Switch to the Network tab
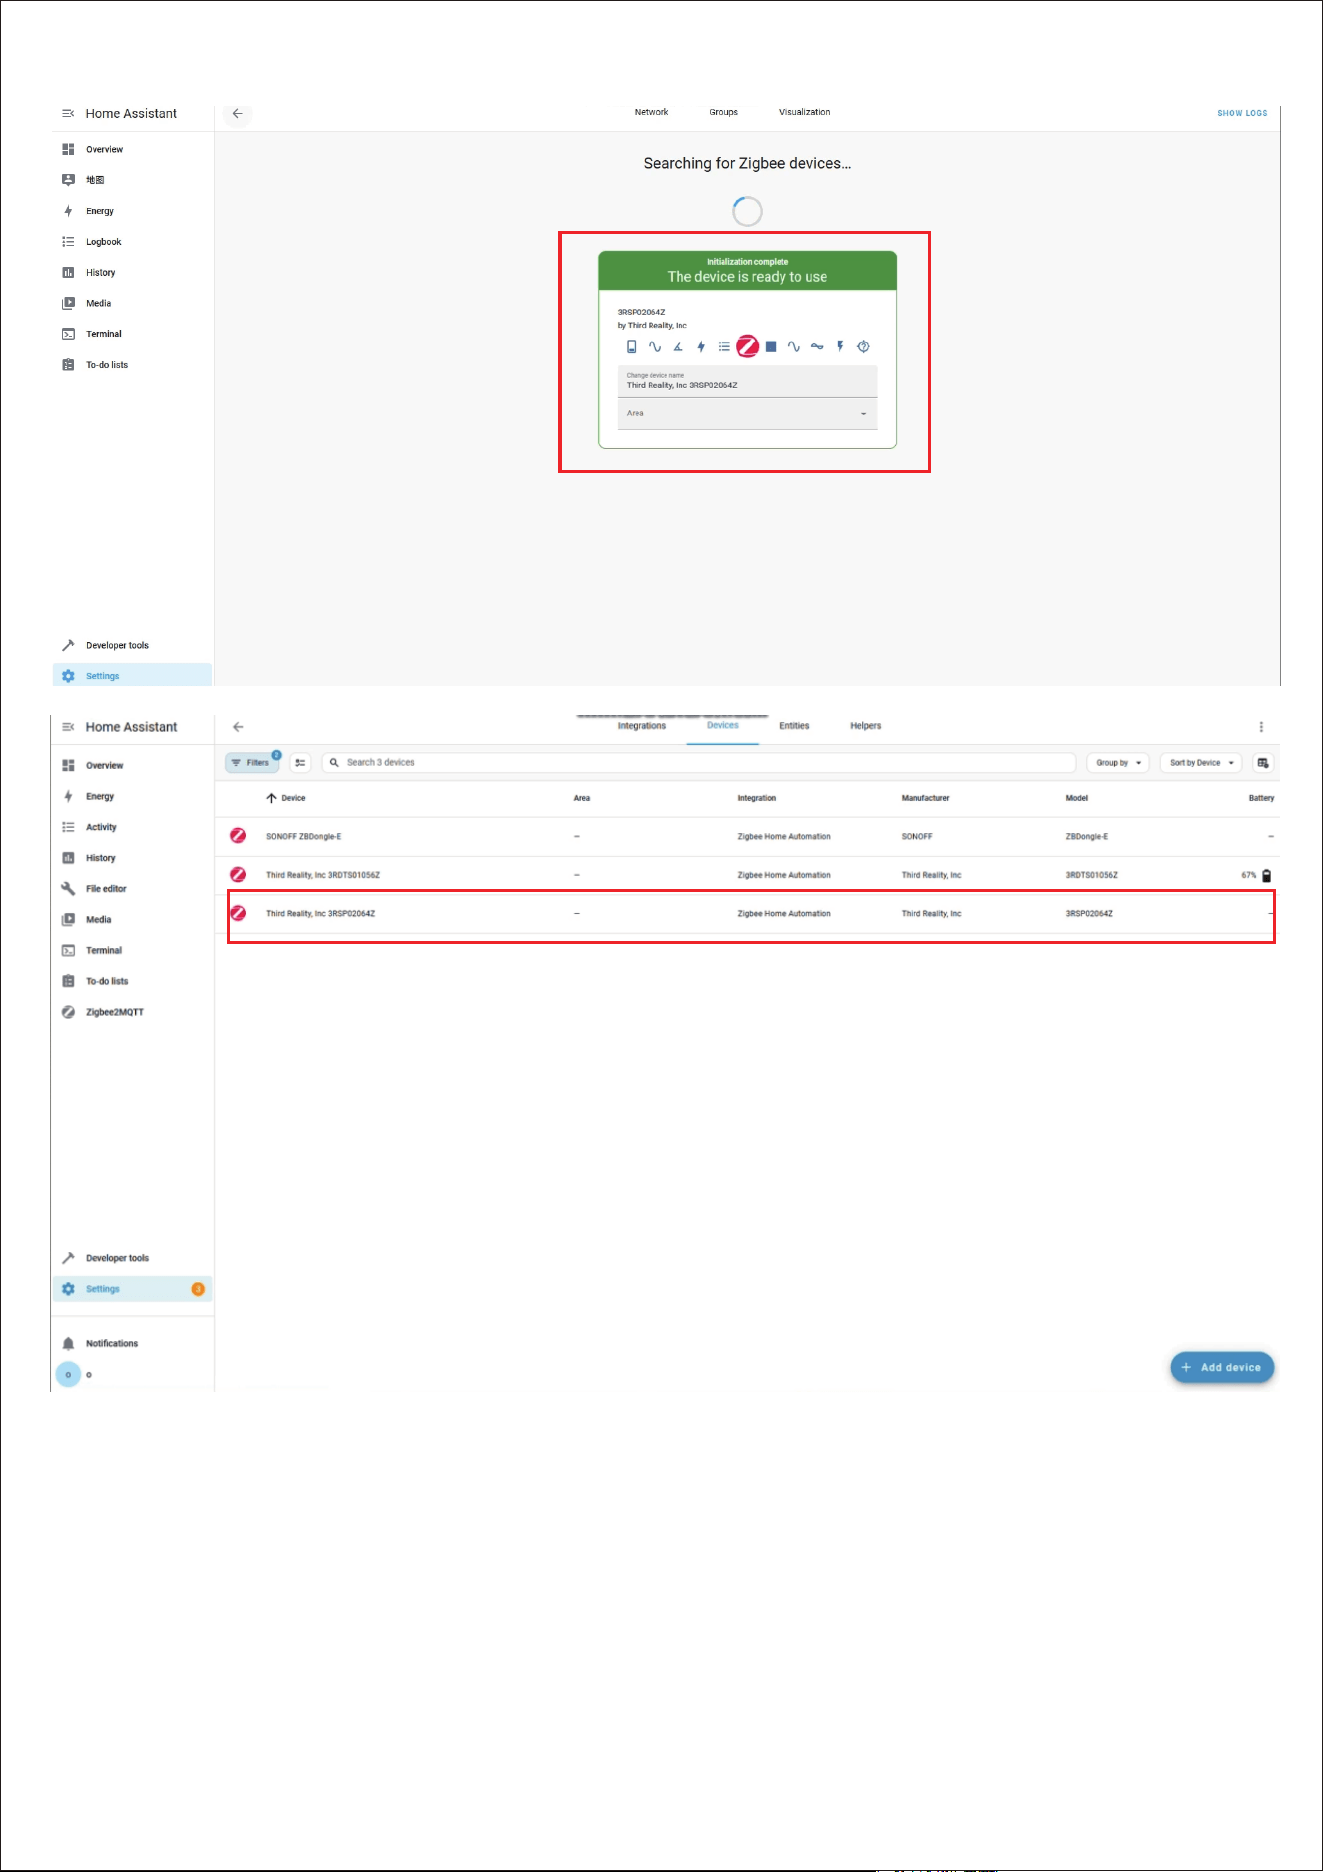The height and width of the screenshot is (1872, 1324). [x=651, y=112]
